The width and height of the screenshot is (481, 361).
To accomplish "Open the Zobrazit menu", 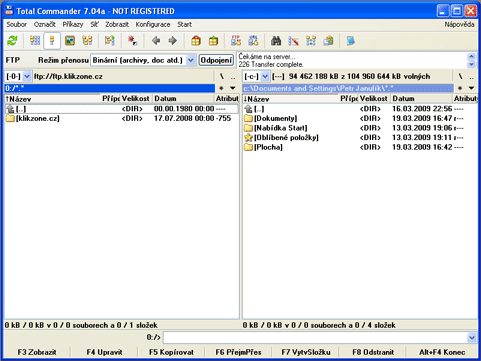I will (x=117, y=24).
